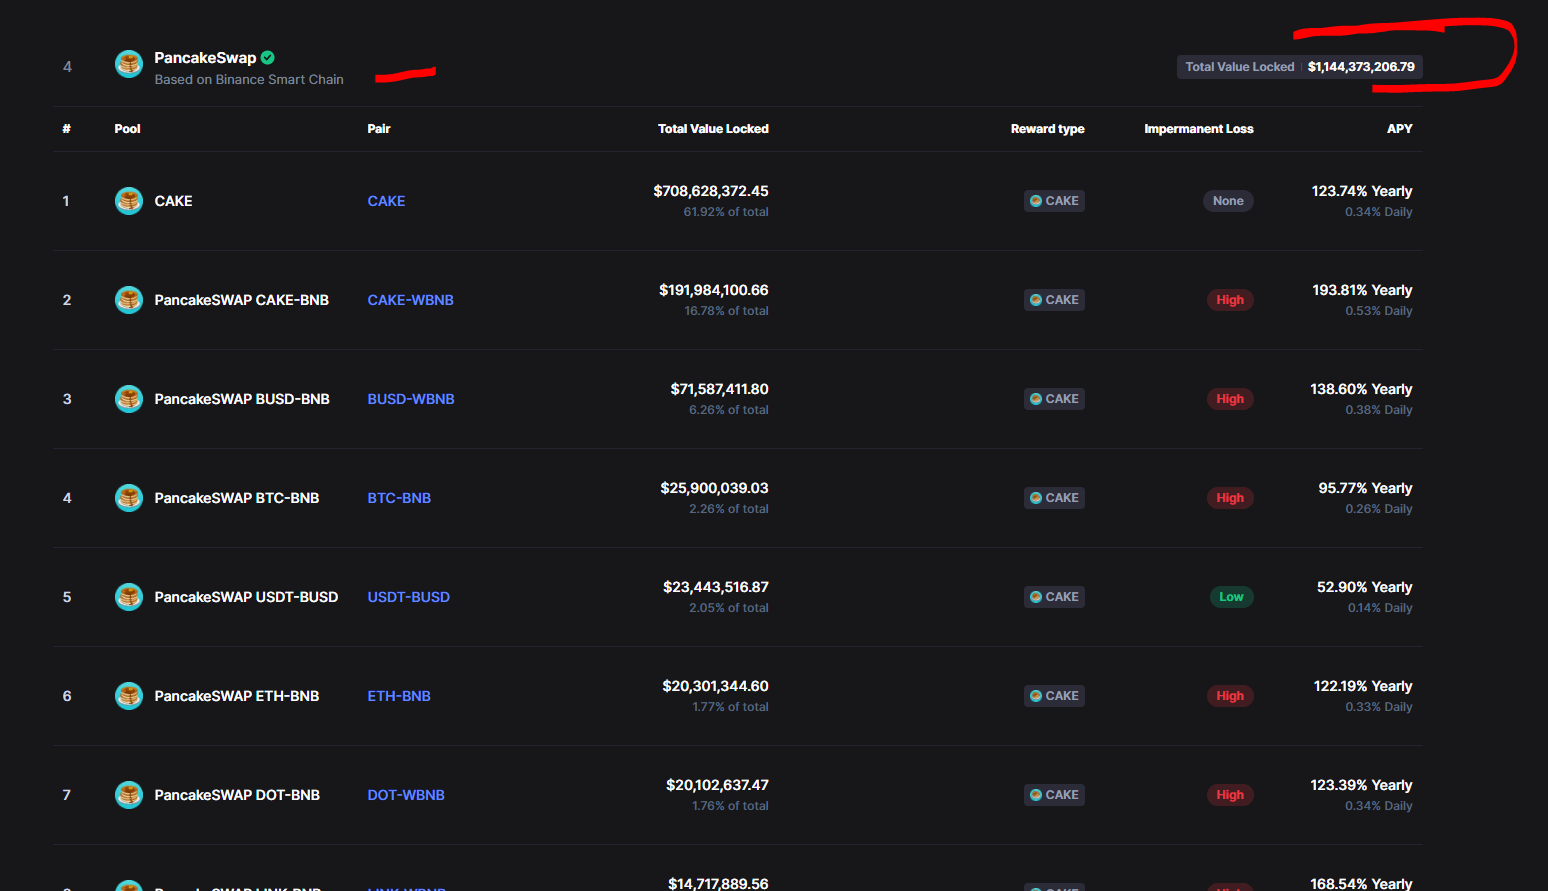Click the PancakeSWAP DOT-BNB pool name
Screen dimensions: 1548x891
[237, 795]
